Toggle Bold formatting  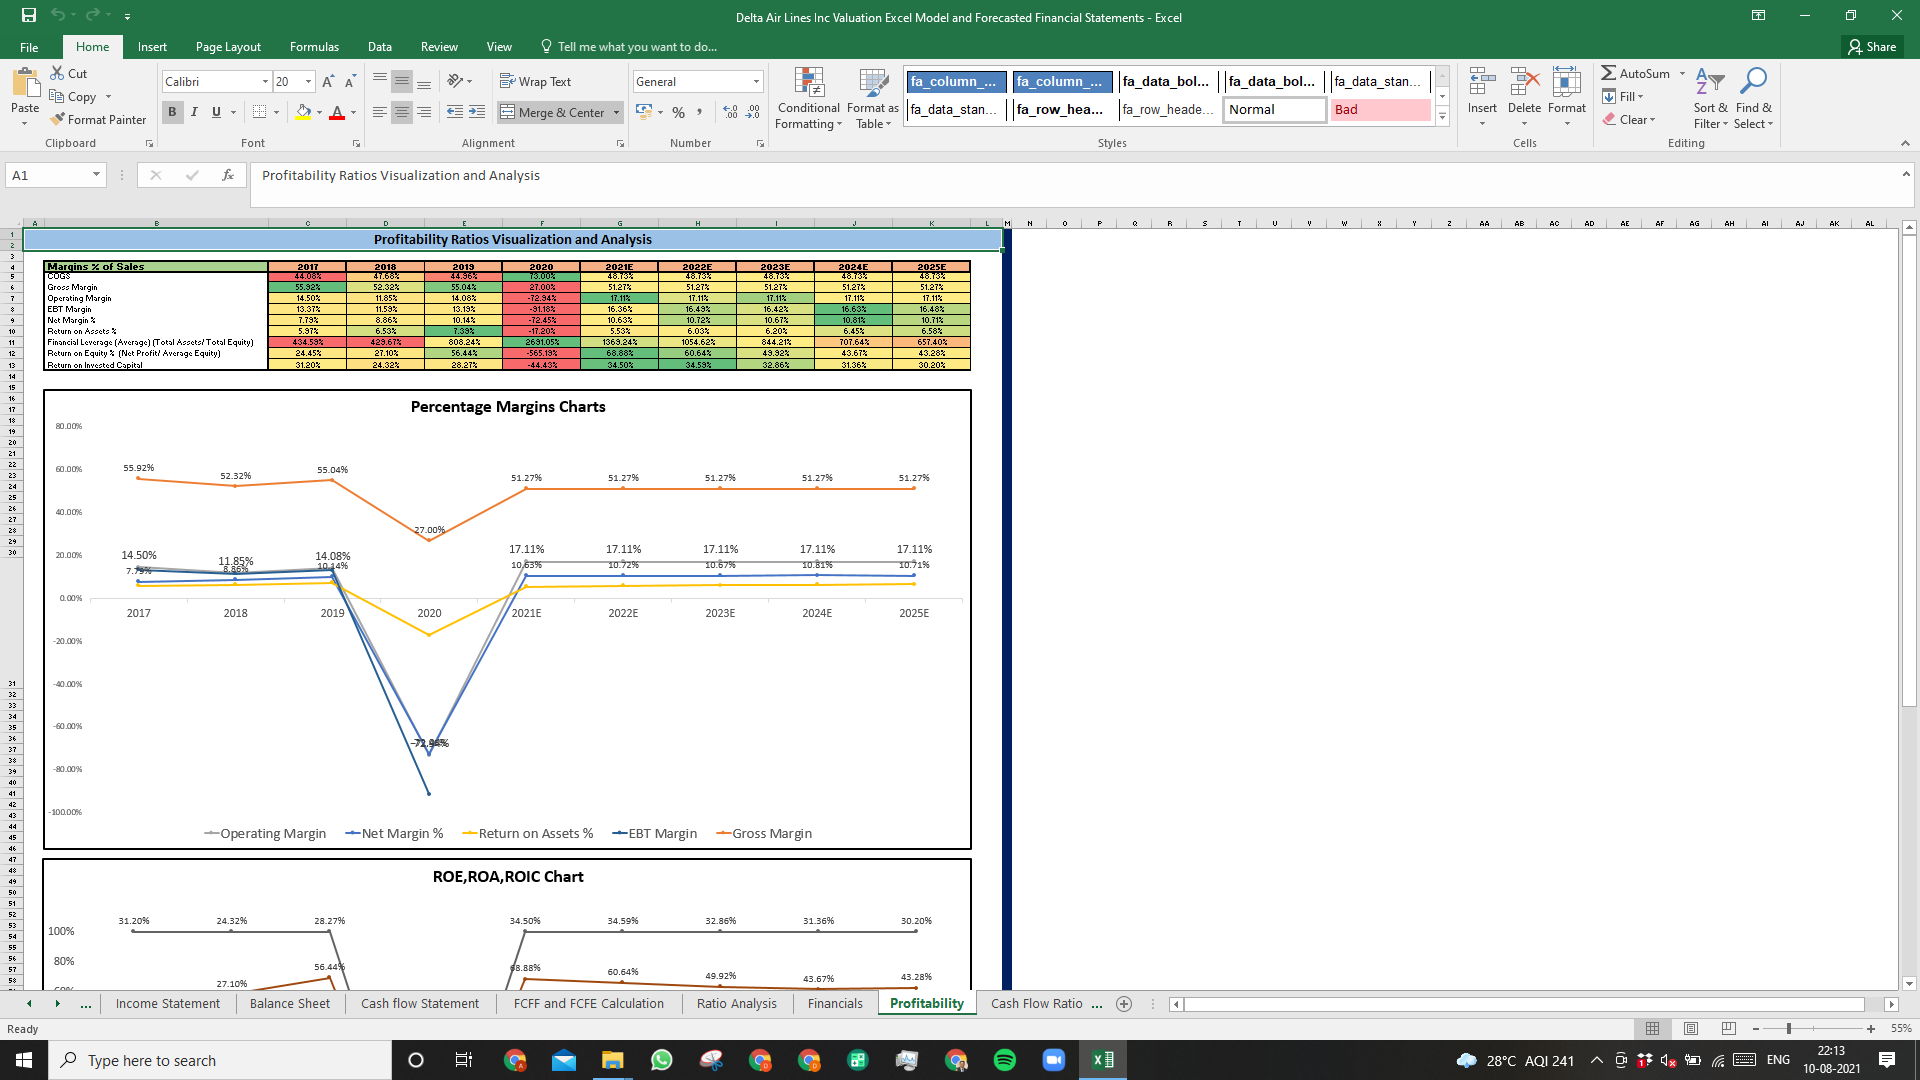(x=172, y=112)
